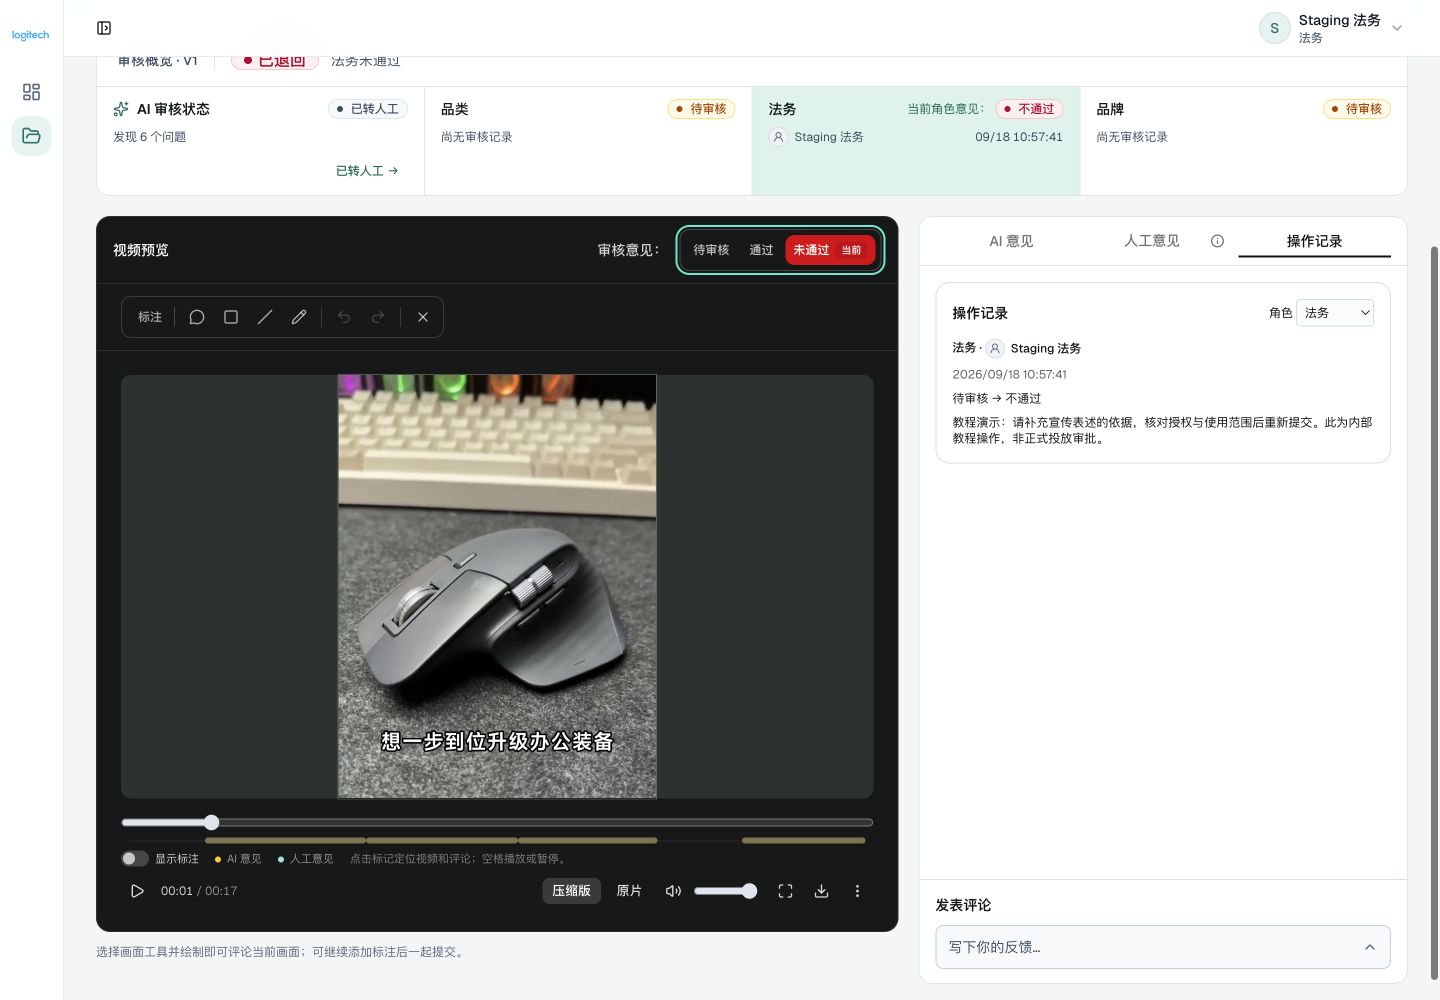The height and width of the screenshot is (1000, 1440).
Task: Click the 人工意见 legend dot
Action: pos(281,859)
